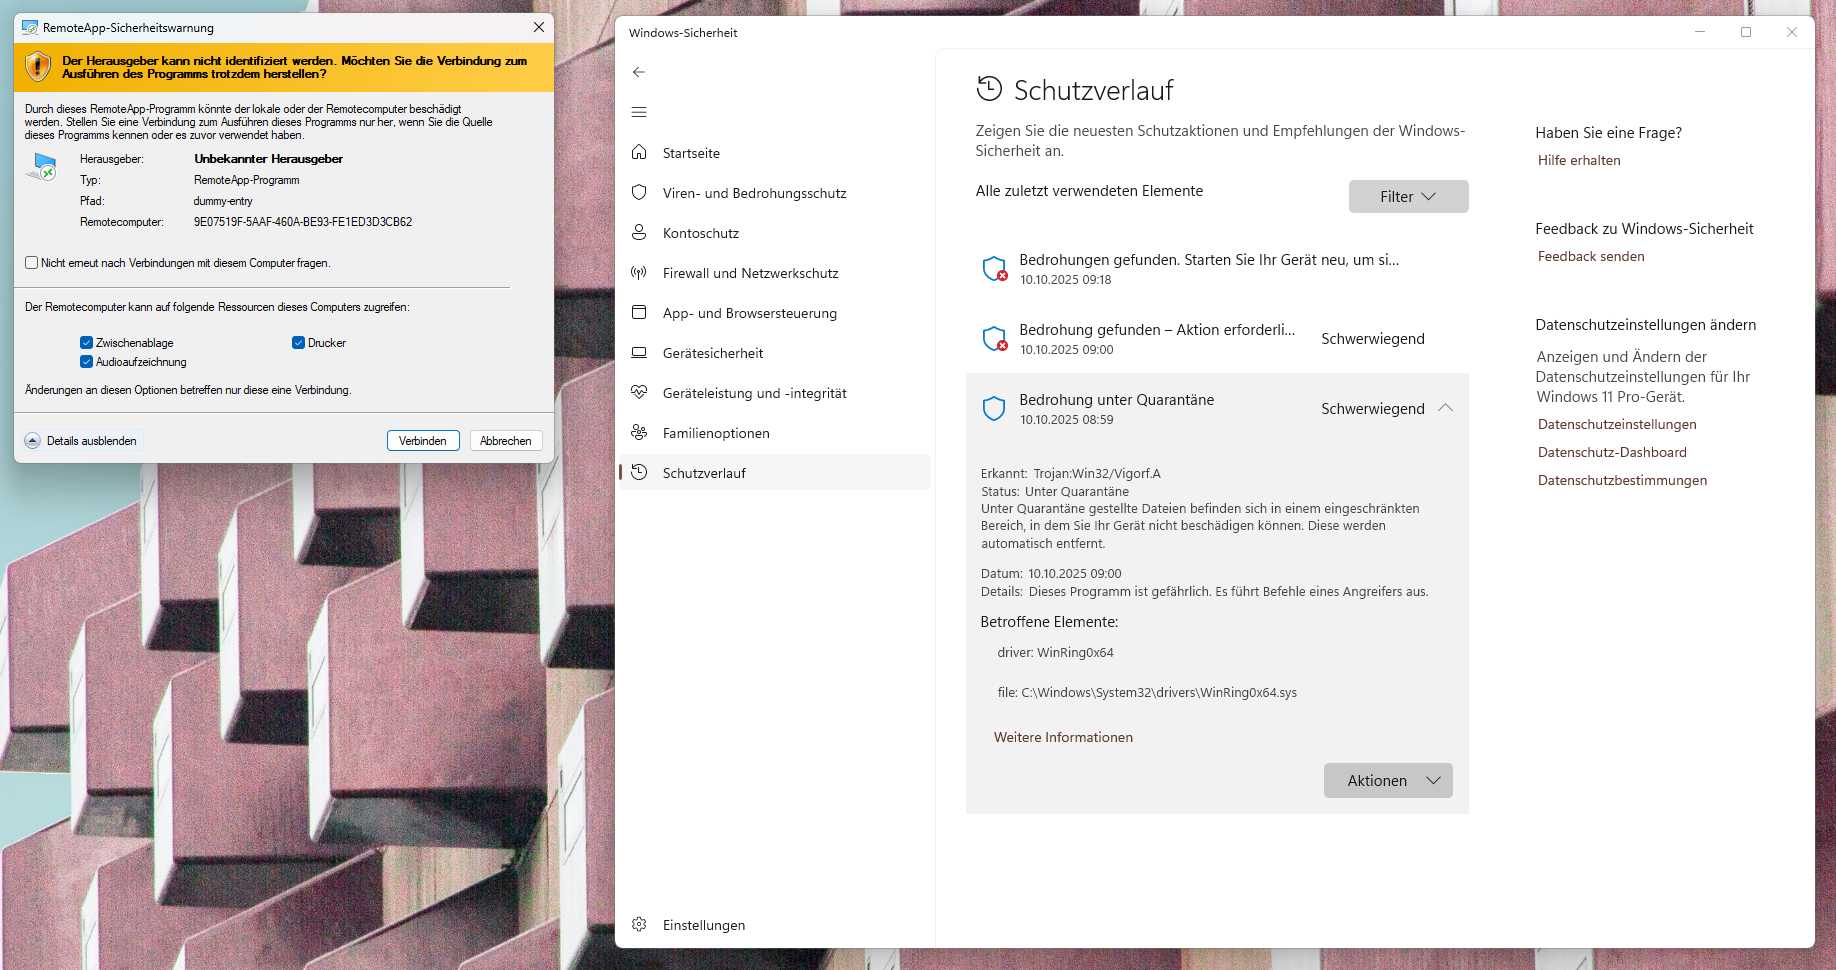Open the Datenschutzeinstellungen link
1836x970 pixels.
(x=1617, y=424)
